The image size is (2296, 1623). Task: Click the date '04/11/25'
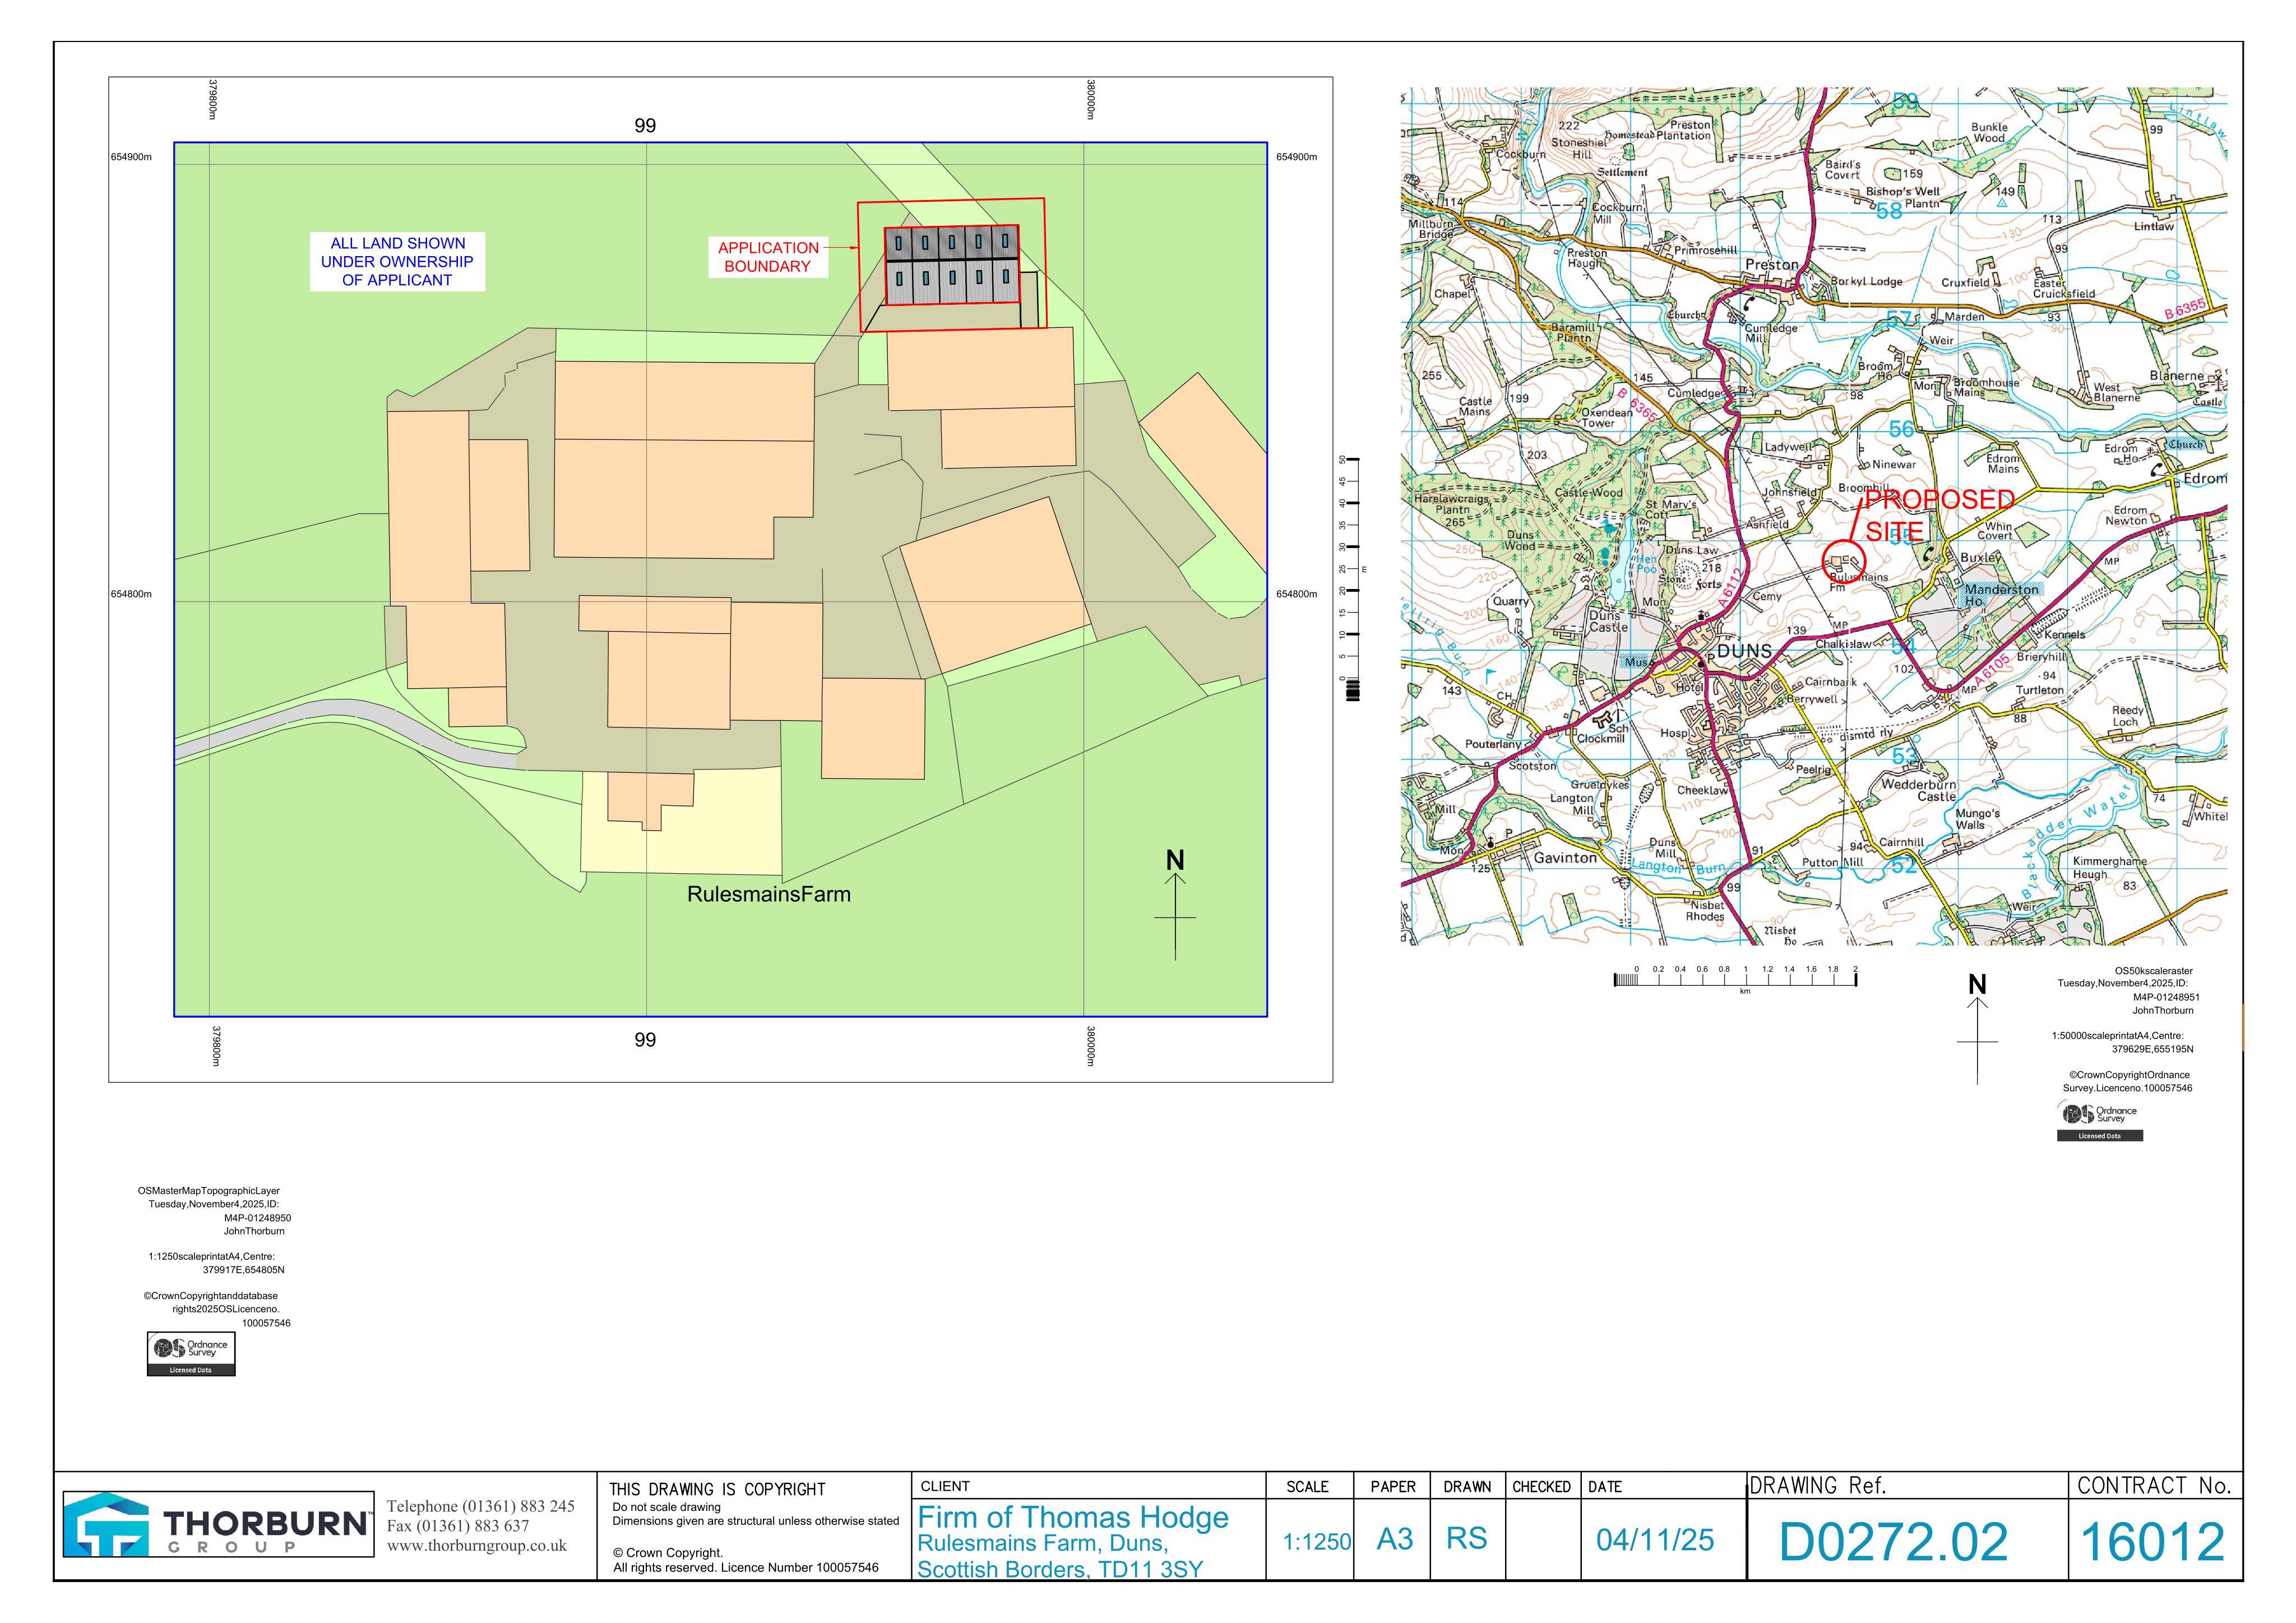point(1655,1540)
